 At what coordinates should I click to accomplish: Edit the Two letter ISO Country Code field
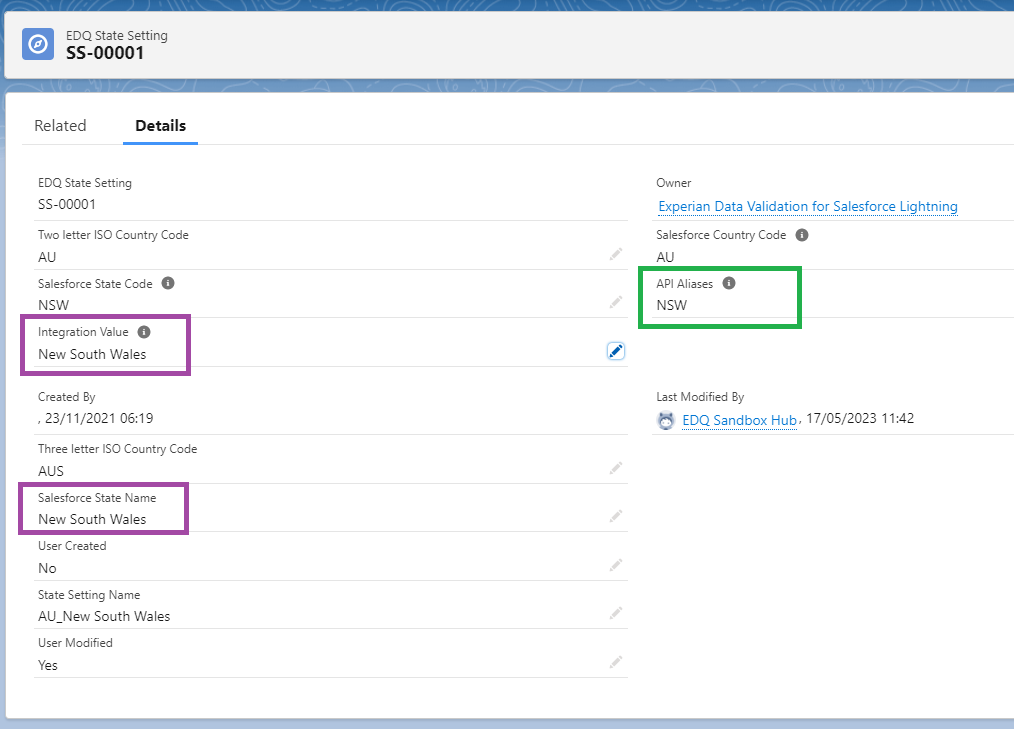[x=616, y=254]
